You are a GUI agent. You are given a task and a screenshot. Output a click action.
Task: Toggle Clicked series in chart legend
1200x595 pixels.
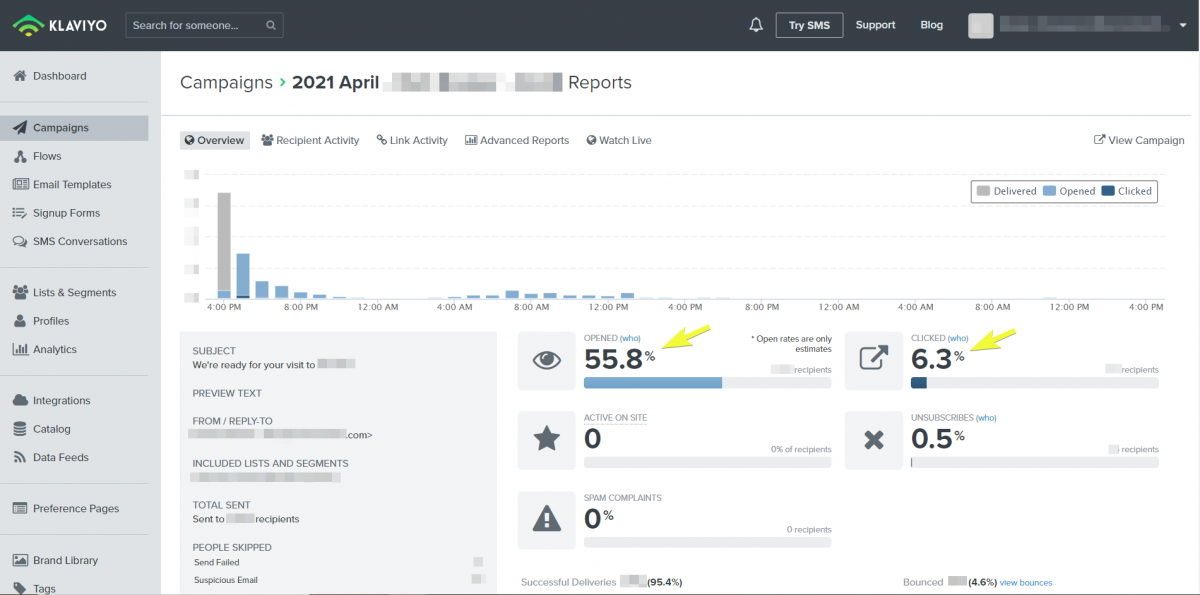tap(1126, 191)
